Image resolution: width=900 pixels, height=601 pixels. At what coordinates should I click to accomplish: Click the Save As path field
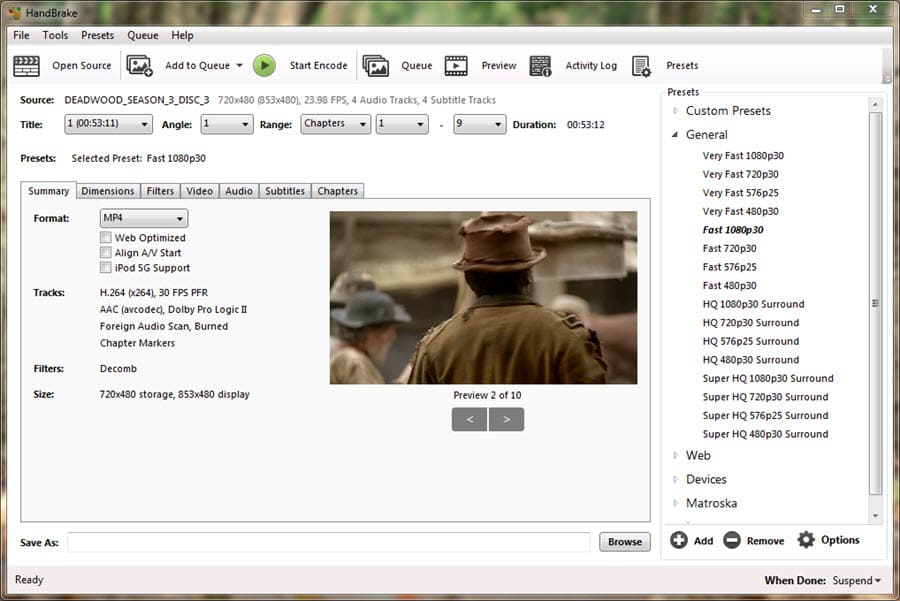pyautogui.click(x=328, y=542)
